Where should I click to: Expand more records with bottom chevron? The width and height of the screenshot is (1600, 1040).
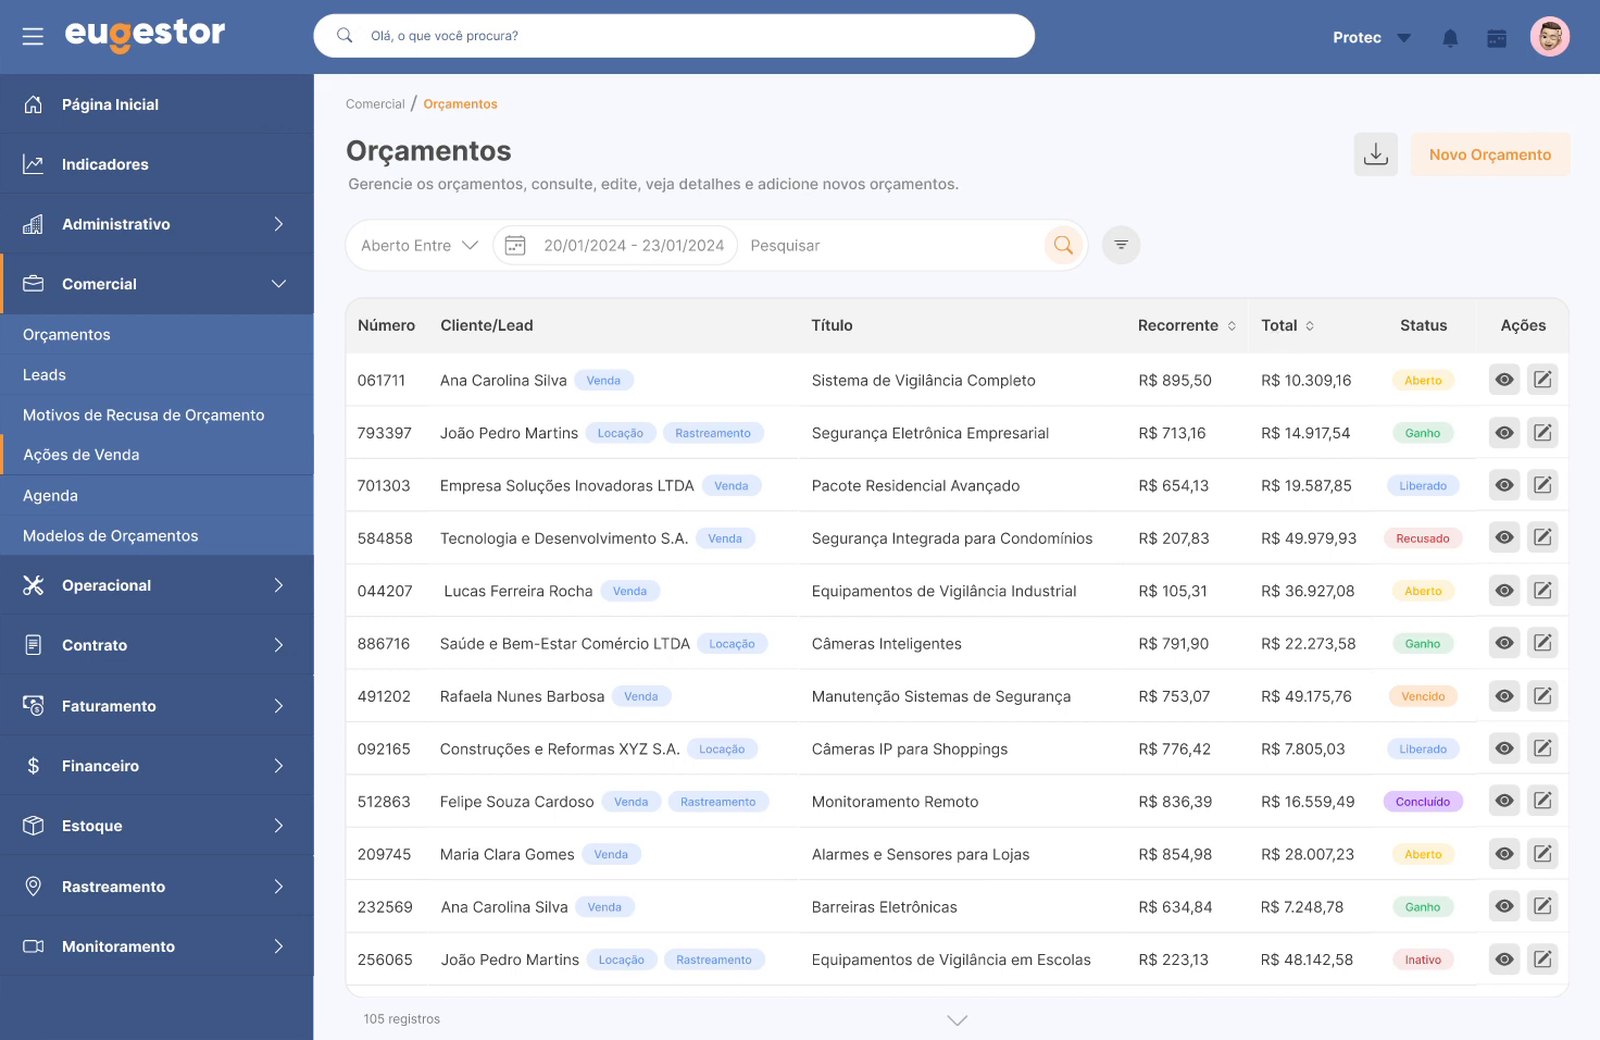coord(957,1020)
